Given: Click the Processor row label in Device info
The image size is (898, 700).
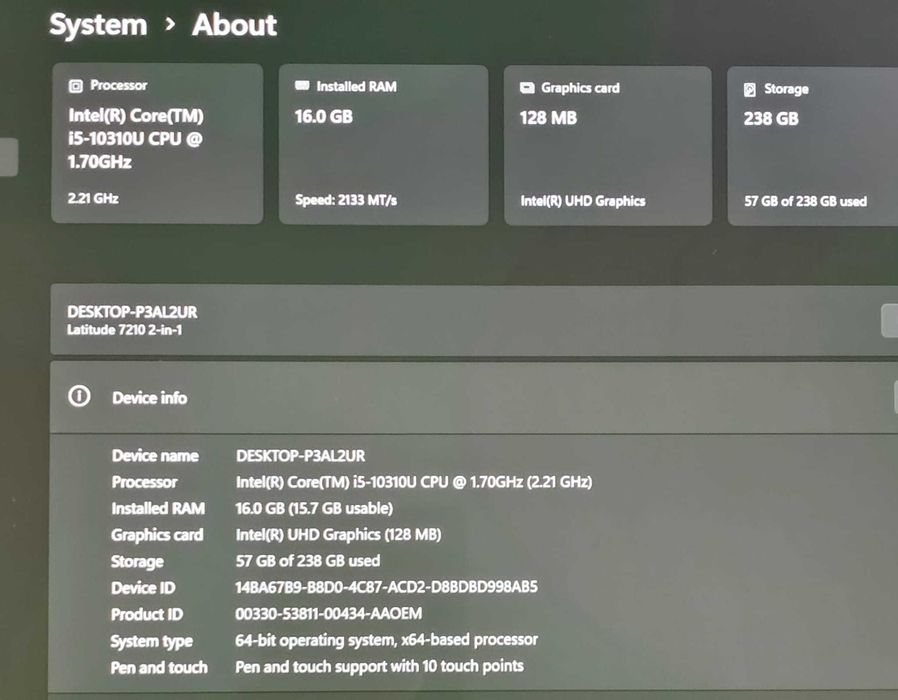Looking at the screenshot, I should coord(144,482).
